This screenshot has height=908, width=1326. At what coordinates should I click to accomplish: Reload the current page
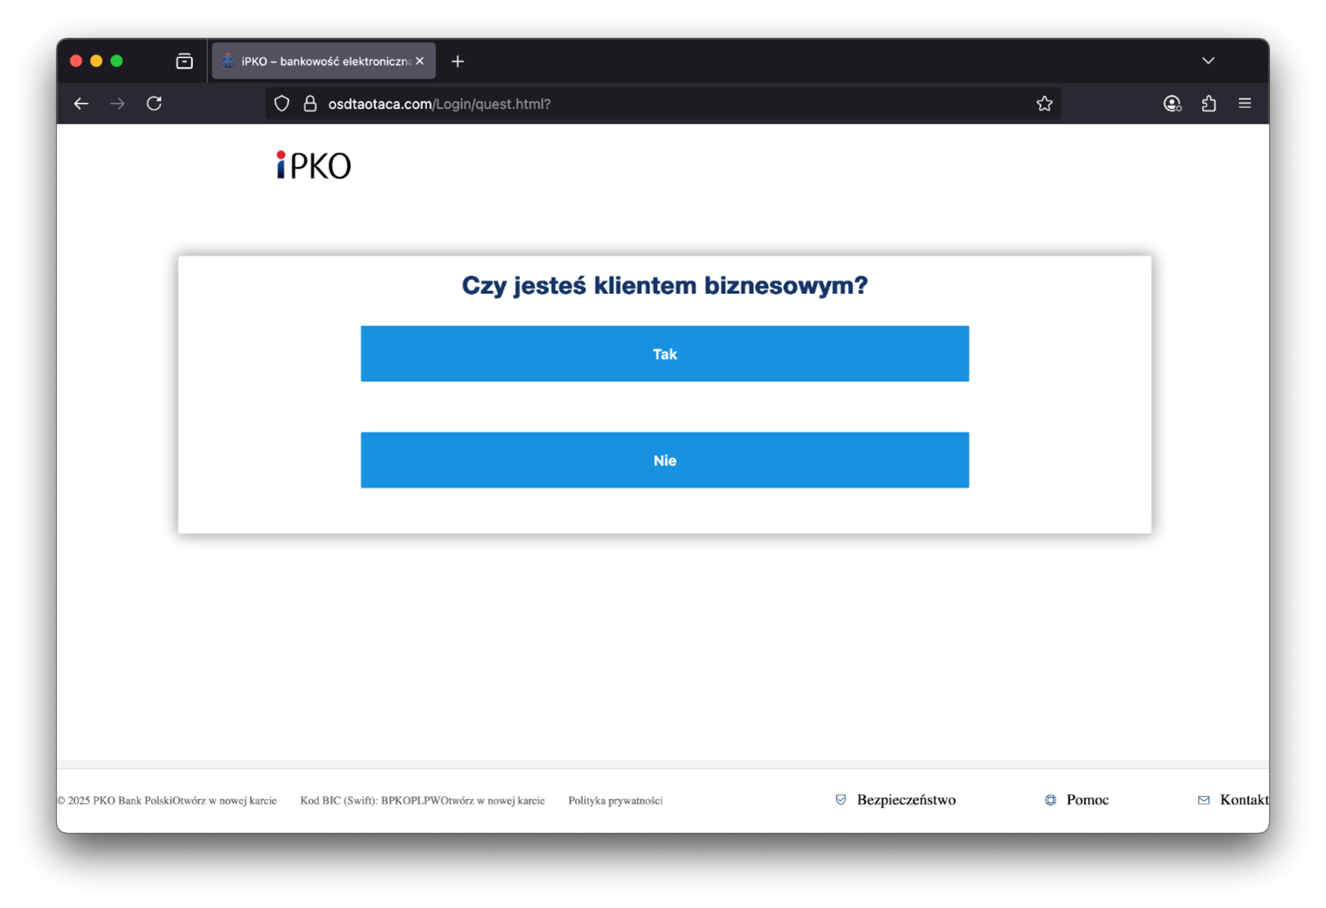(154, 104)
